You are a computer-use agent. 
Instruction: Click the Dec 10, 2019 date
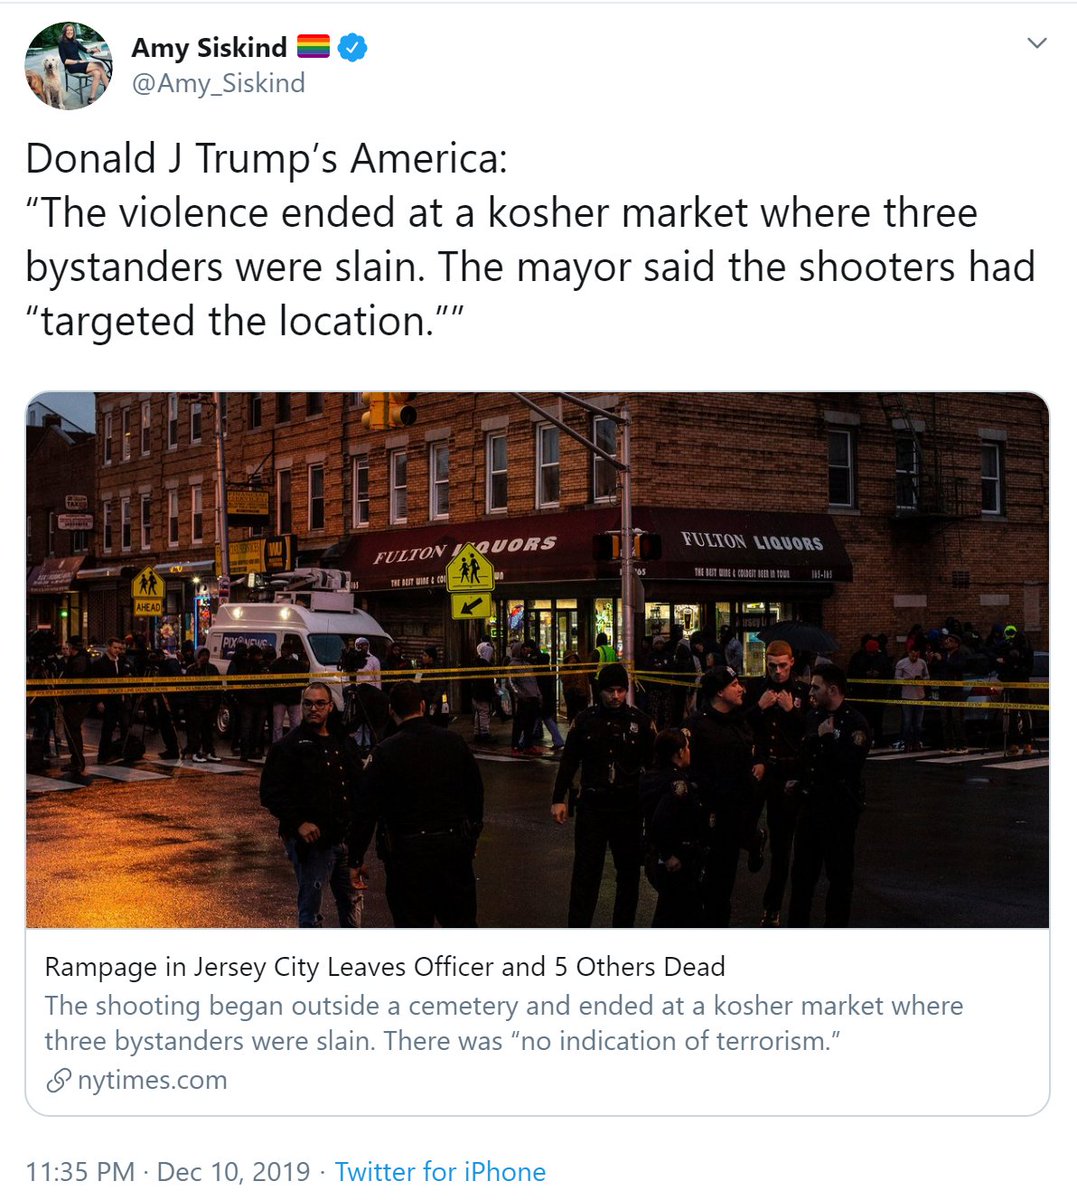(233, 1172)
